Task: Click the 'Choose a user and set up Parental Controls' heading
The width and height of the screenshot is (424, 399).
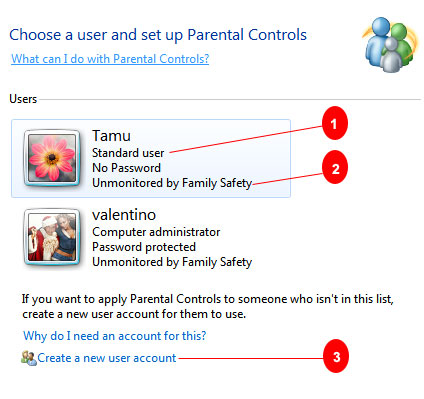Action: pyautogui.click(x=158, y=35)
